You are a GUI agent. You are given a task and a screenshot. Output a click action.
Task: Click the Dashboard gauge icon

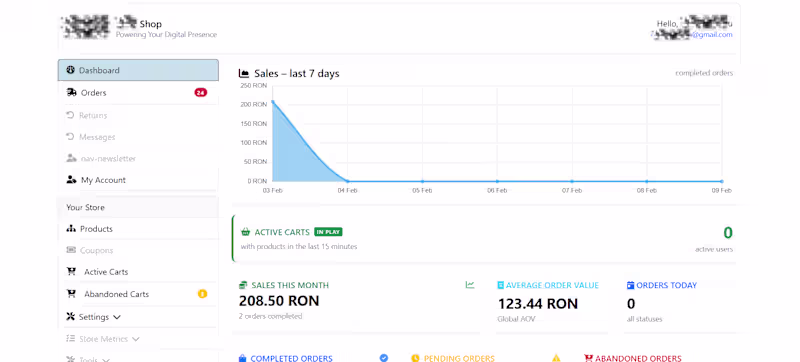[x=70, y=70]
